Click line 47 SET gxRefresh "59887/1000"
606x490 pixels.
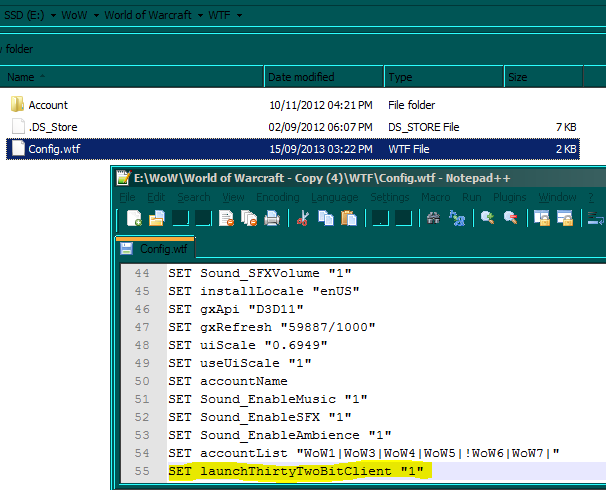tap(272, 327)
